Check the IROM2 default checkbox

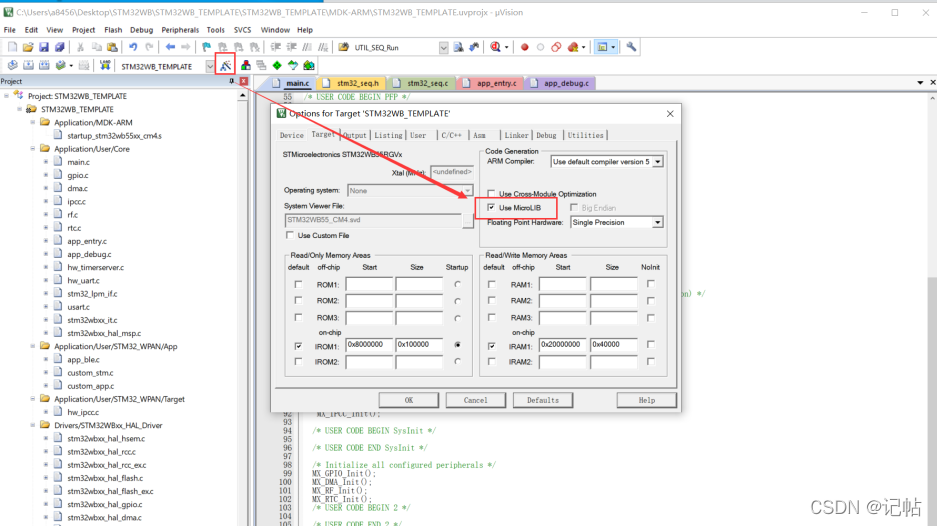(x=298, y=362)
